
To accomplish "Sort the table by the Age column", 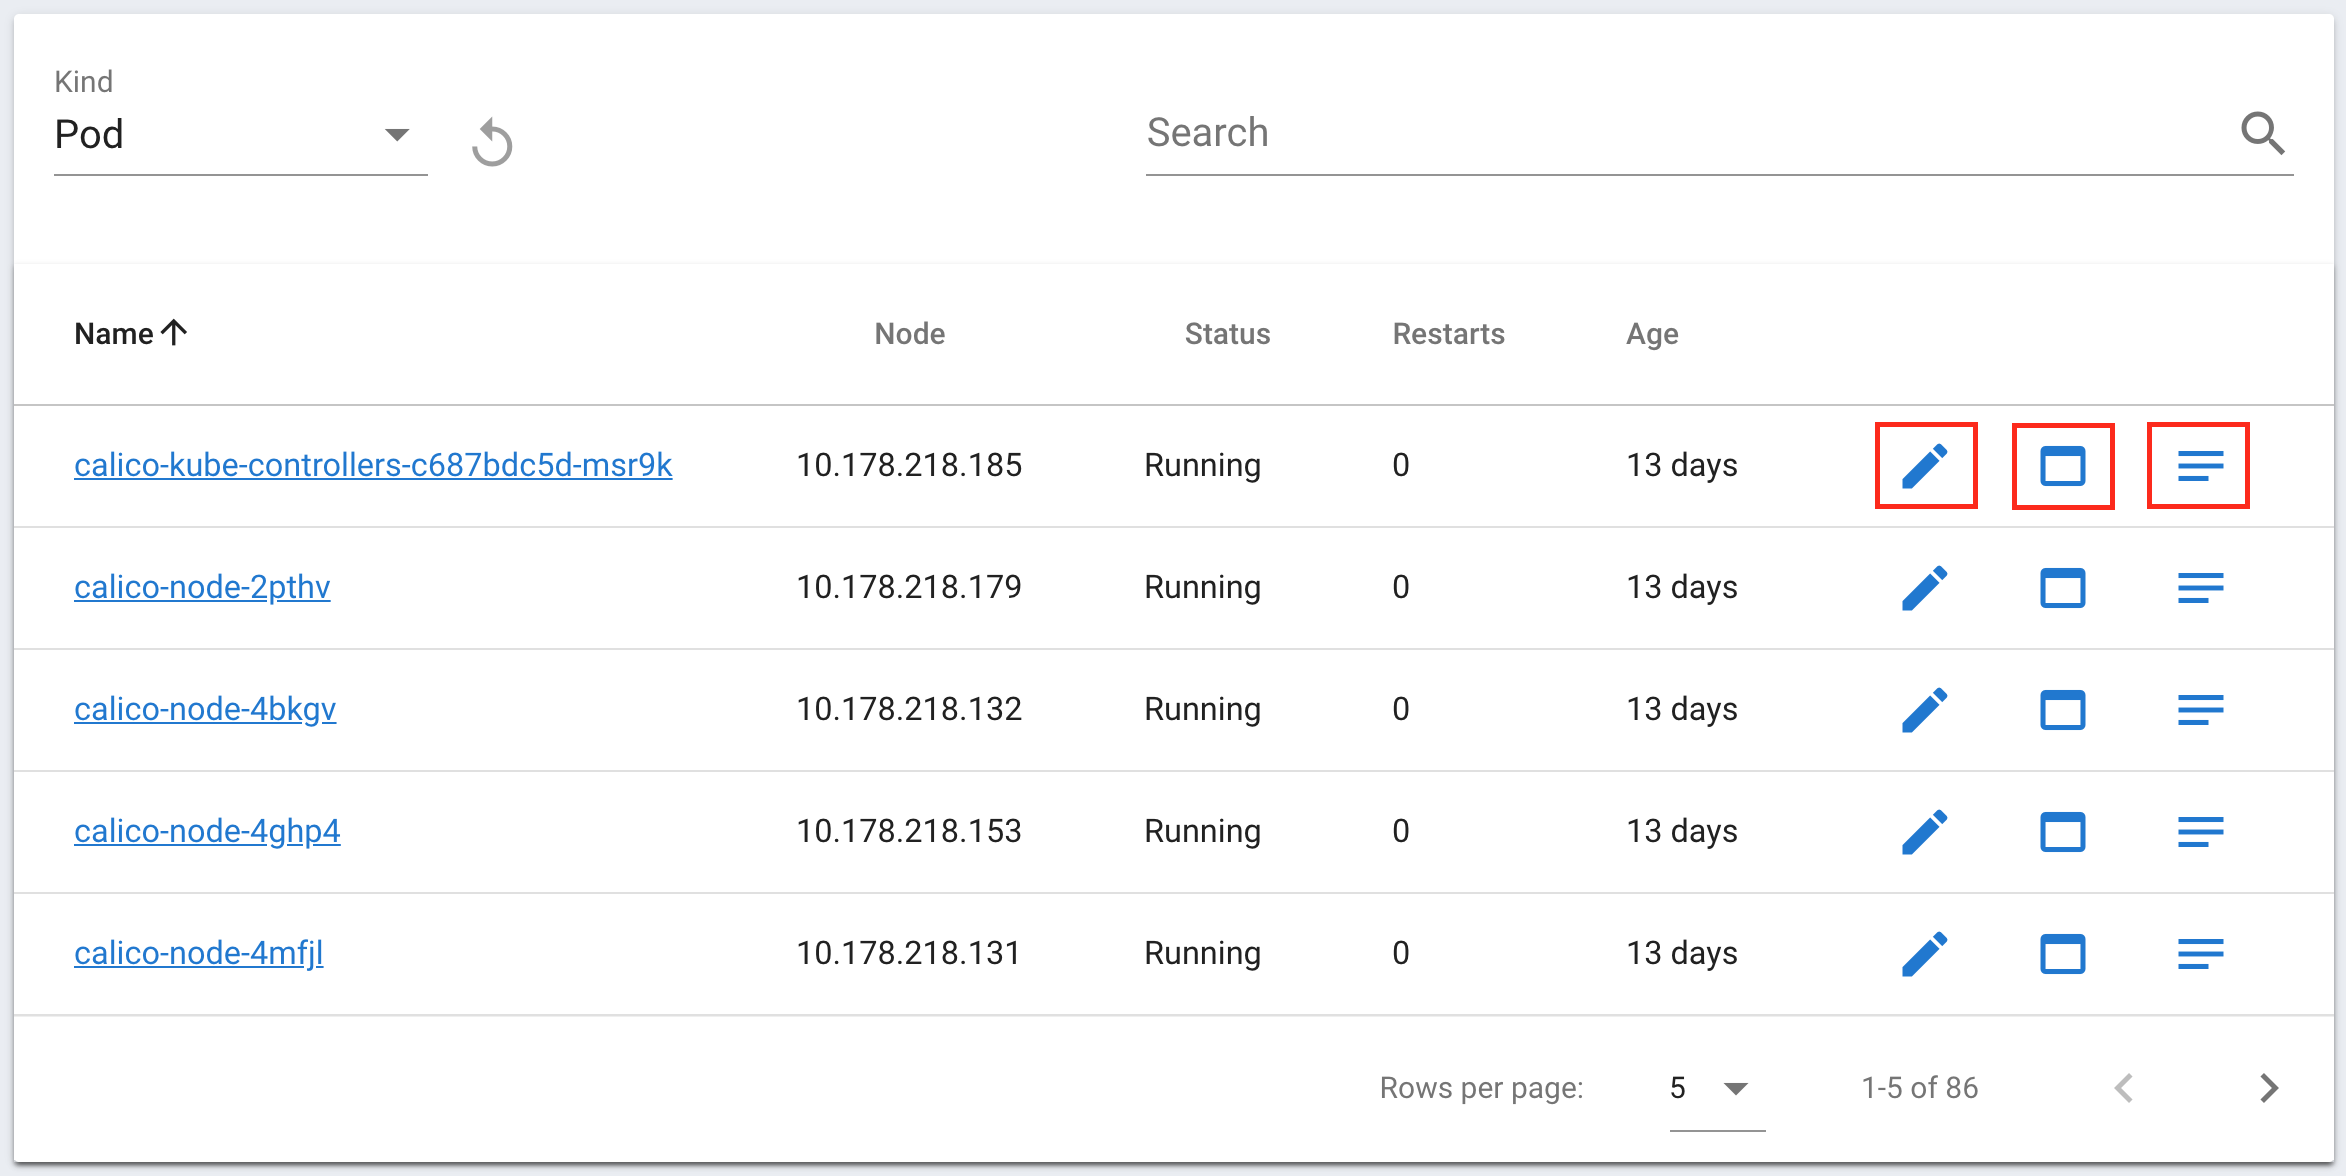I will [x=1652, y=334].
